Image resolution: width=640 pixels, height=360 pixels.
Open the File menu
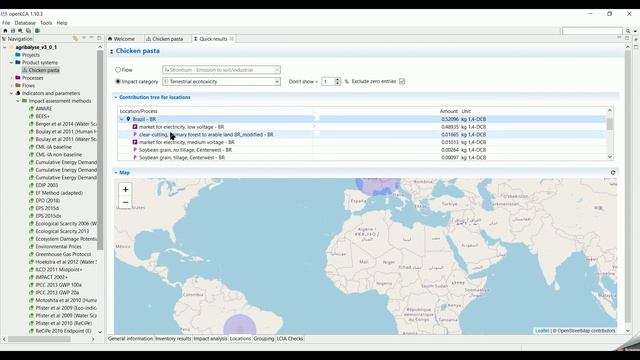(x=6, y=23)
